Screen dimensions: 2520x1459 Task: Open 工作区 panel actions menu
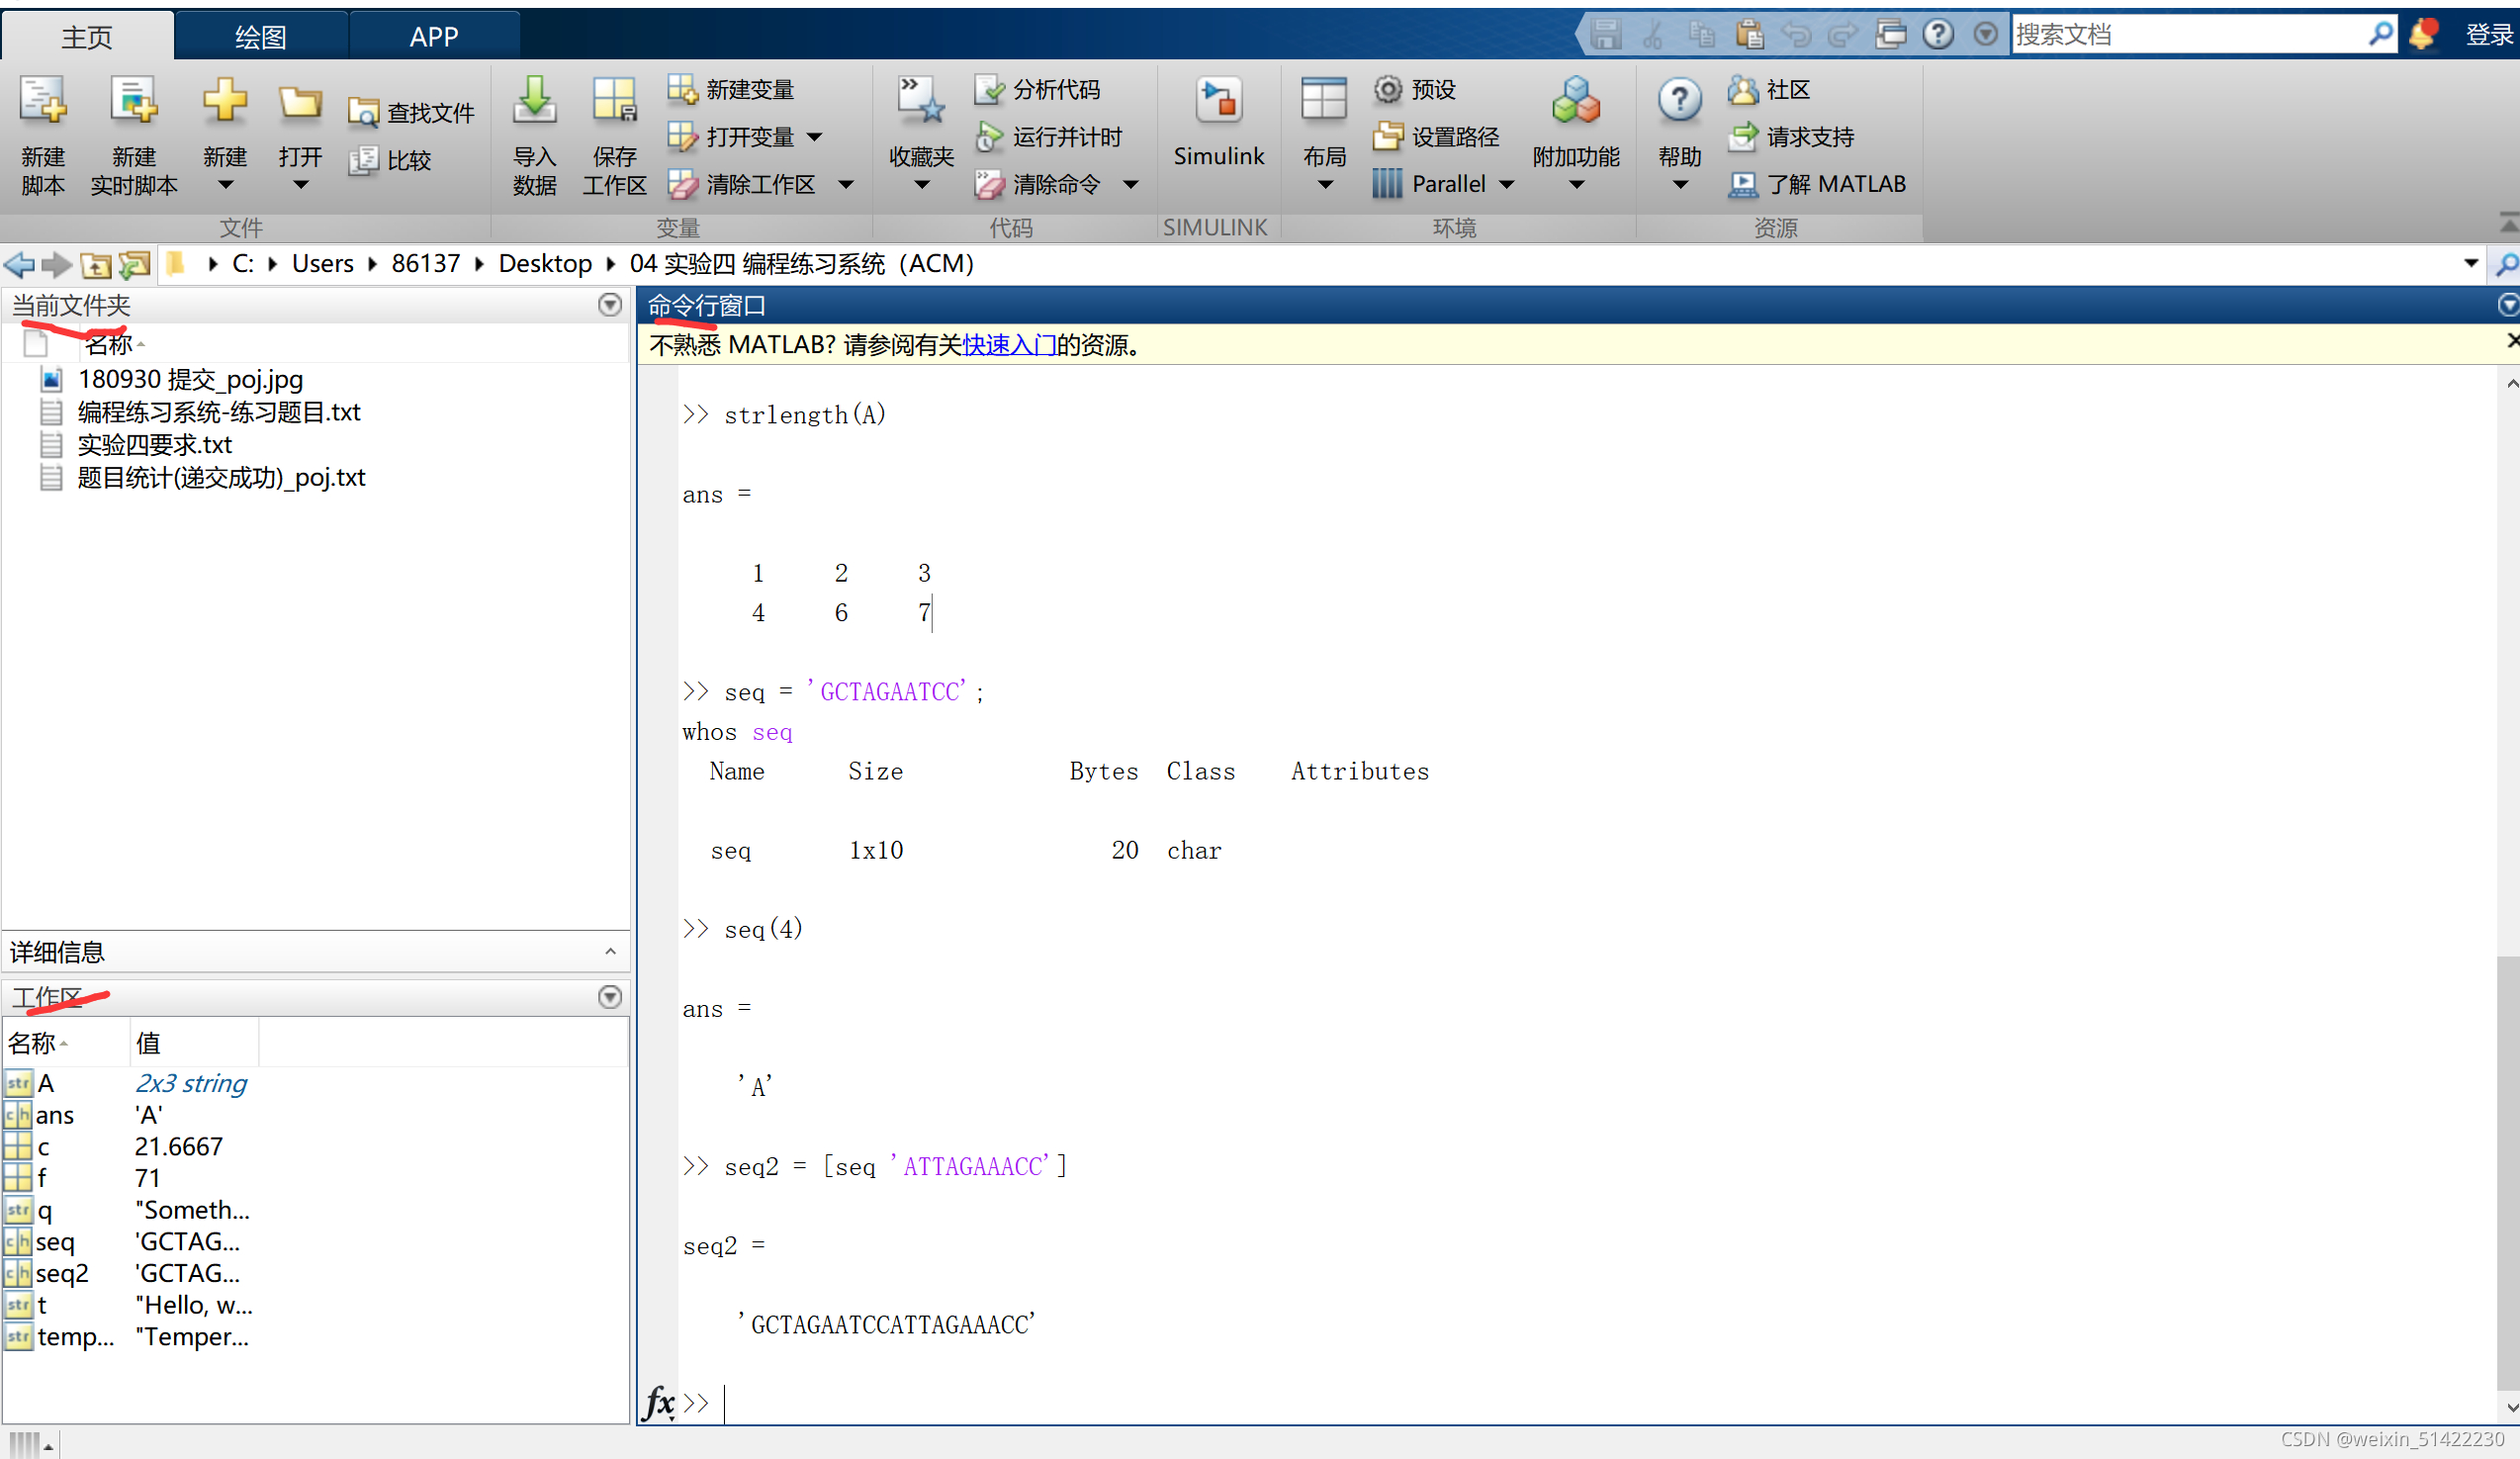click(609, 997)
